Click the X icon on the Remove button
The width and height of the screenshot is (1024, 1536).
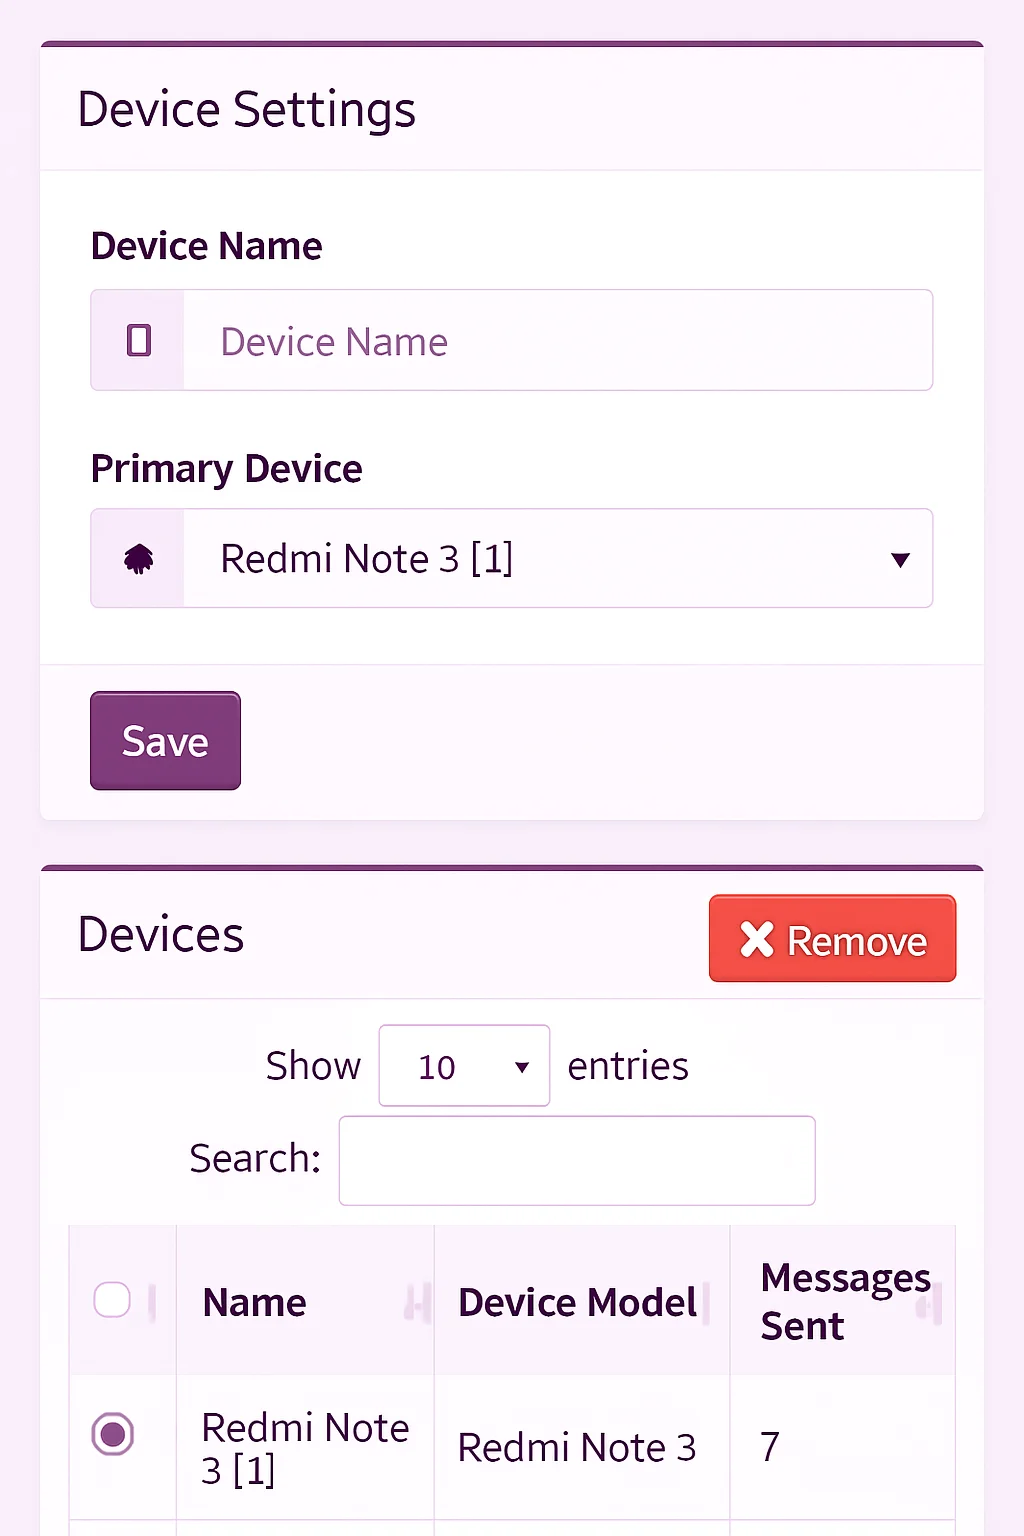click(x=757, y=939)
